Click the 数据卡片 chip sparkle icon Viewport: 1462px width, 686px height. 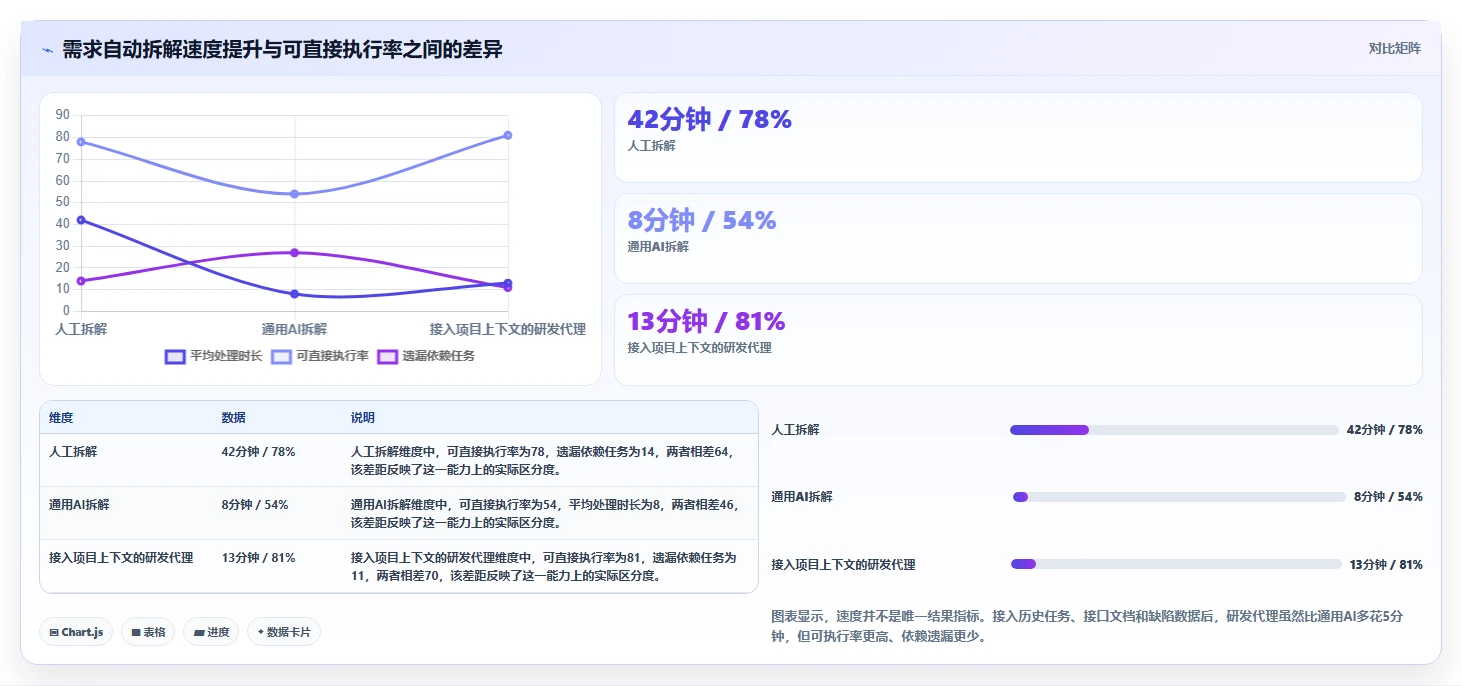260,632
